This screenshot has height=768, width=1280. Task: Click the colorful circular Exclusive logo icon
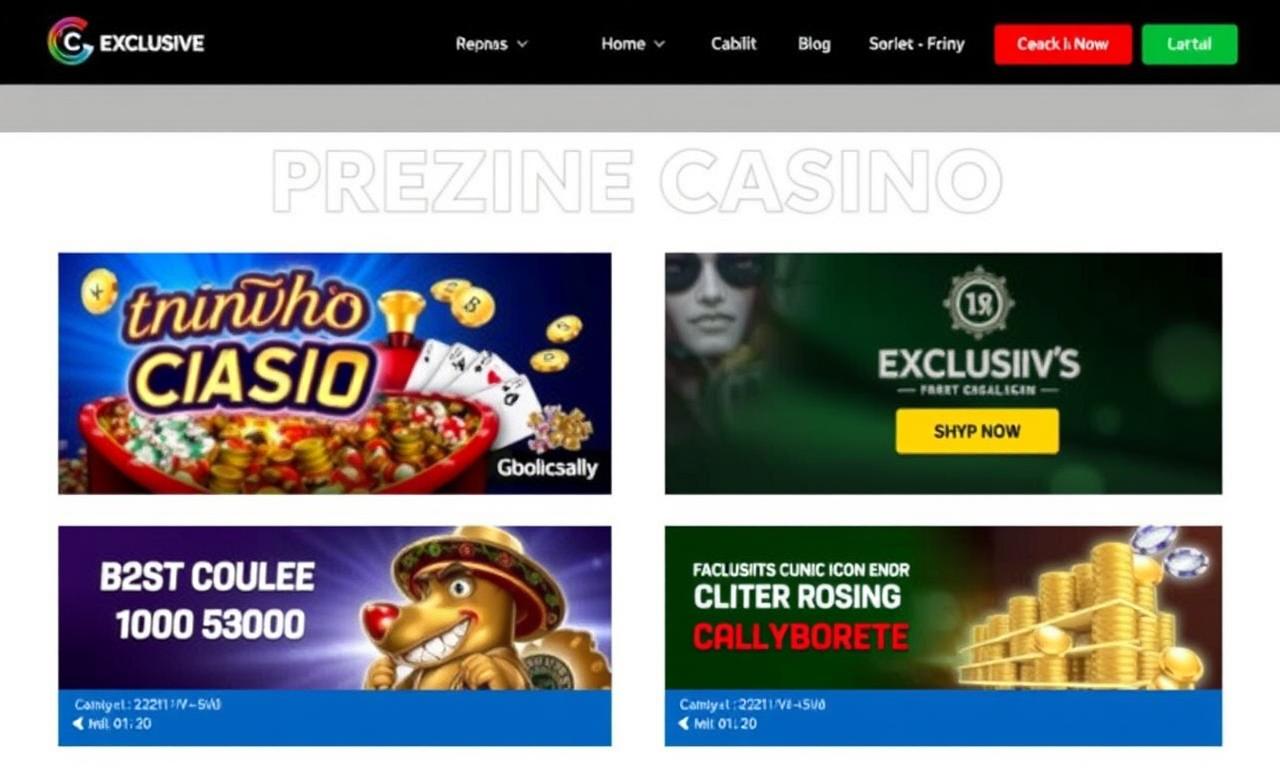pyautogui.click(x=70, y=42)
